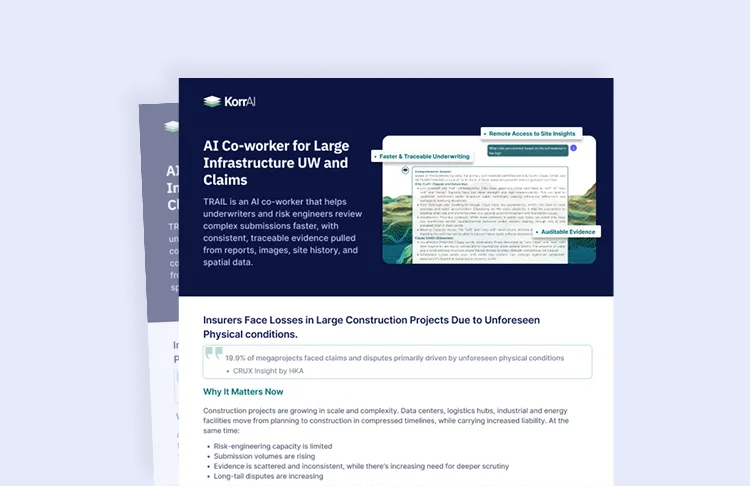This screenshot has height=492, width=750.
Task: Click the purple avatar icon beside chat bubble
Action: [574, 148]
